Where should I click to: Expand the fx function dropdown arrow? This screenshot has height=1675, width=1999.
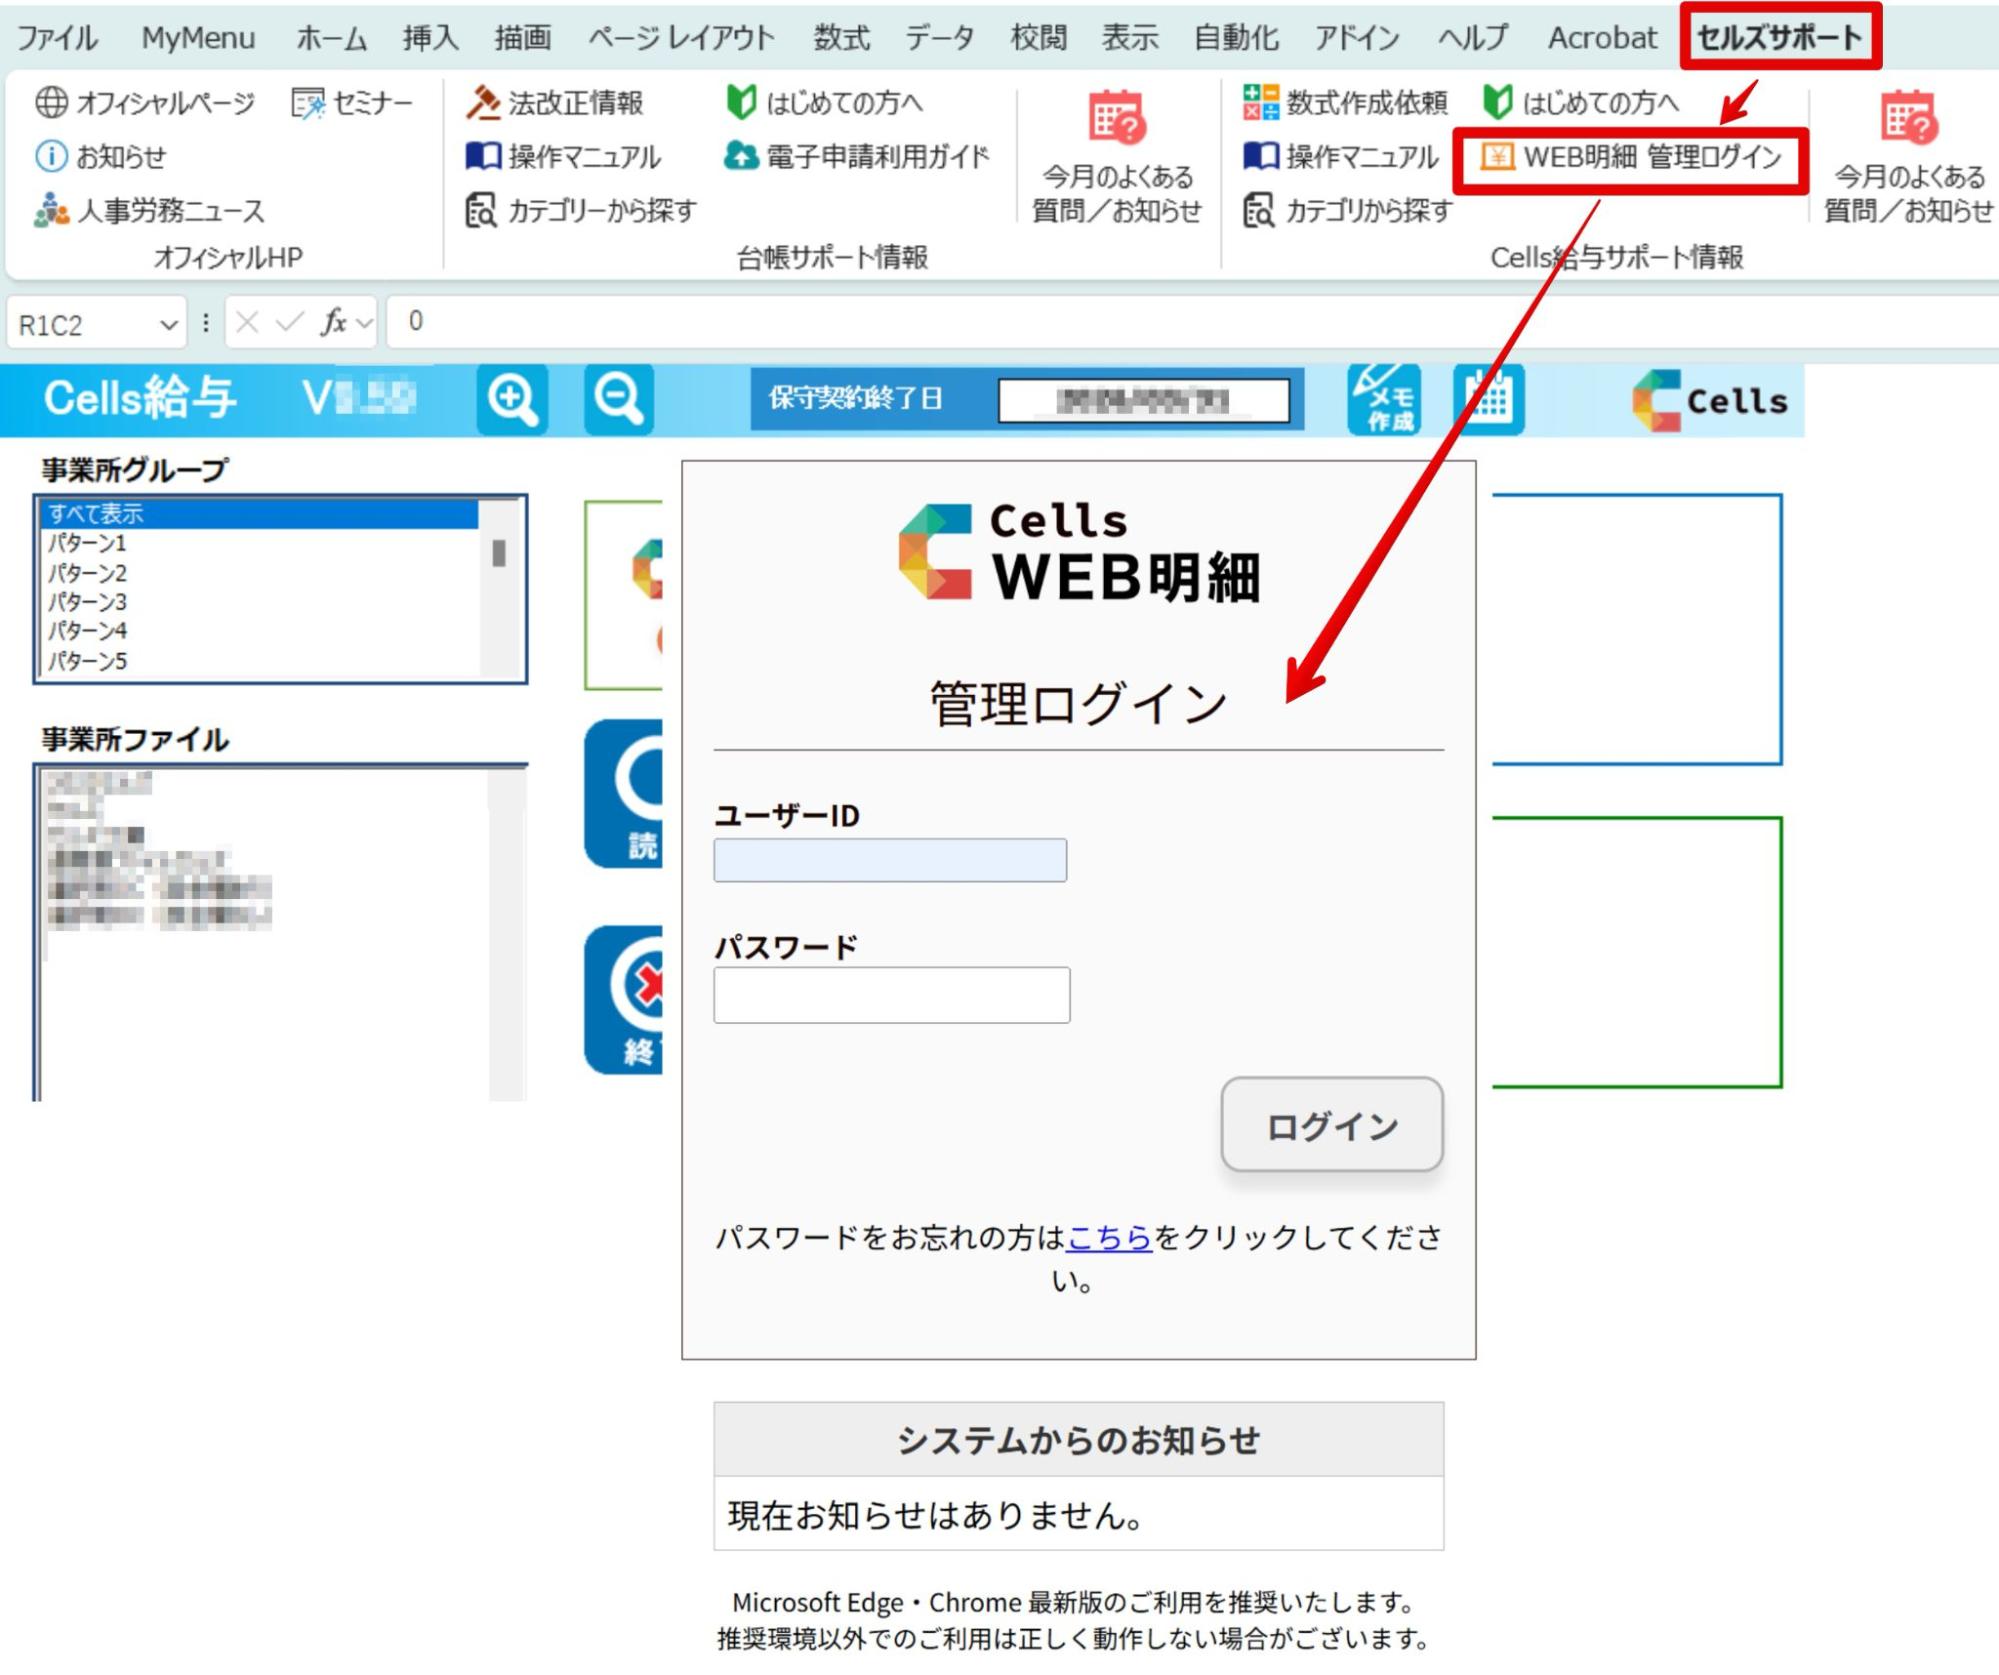tap(364, 323)
